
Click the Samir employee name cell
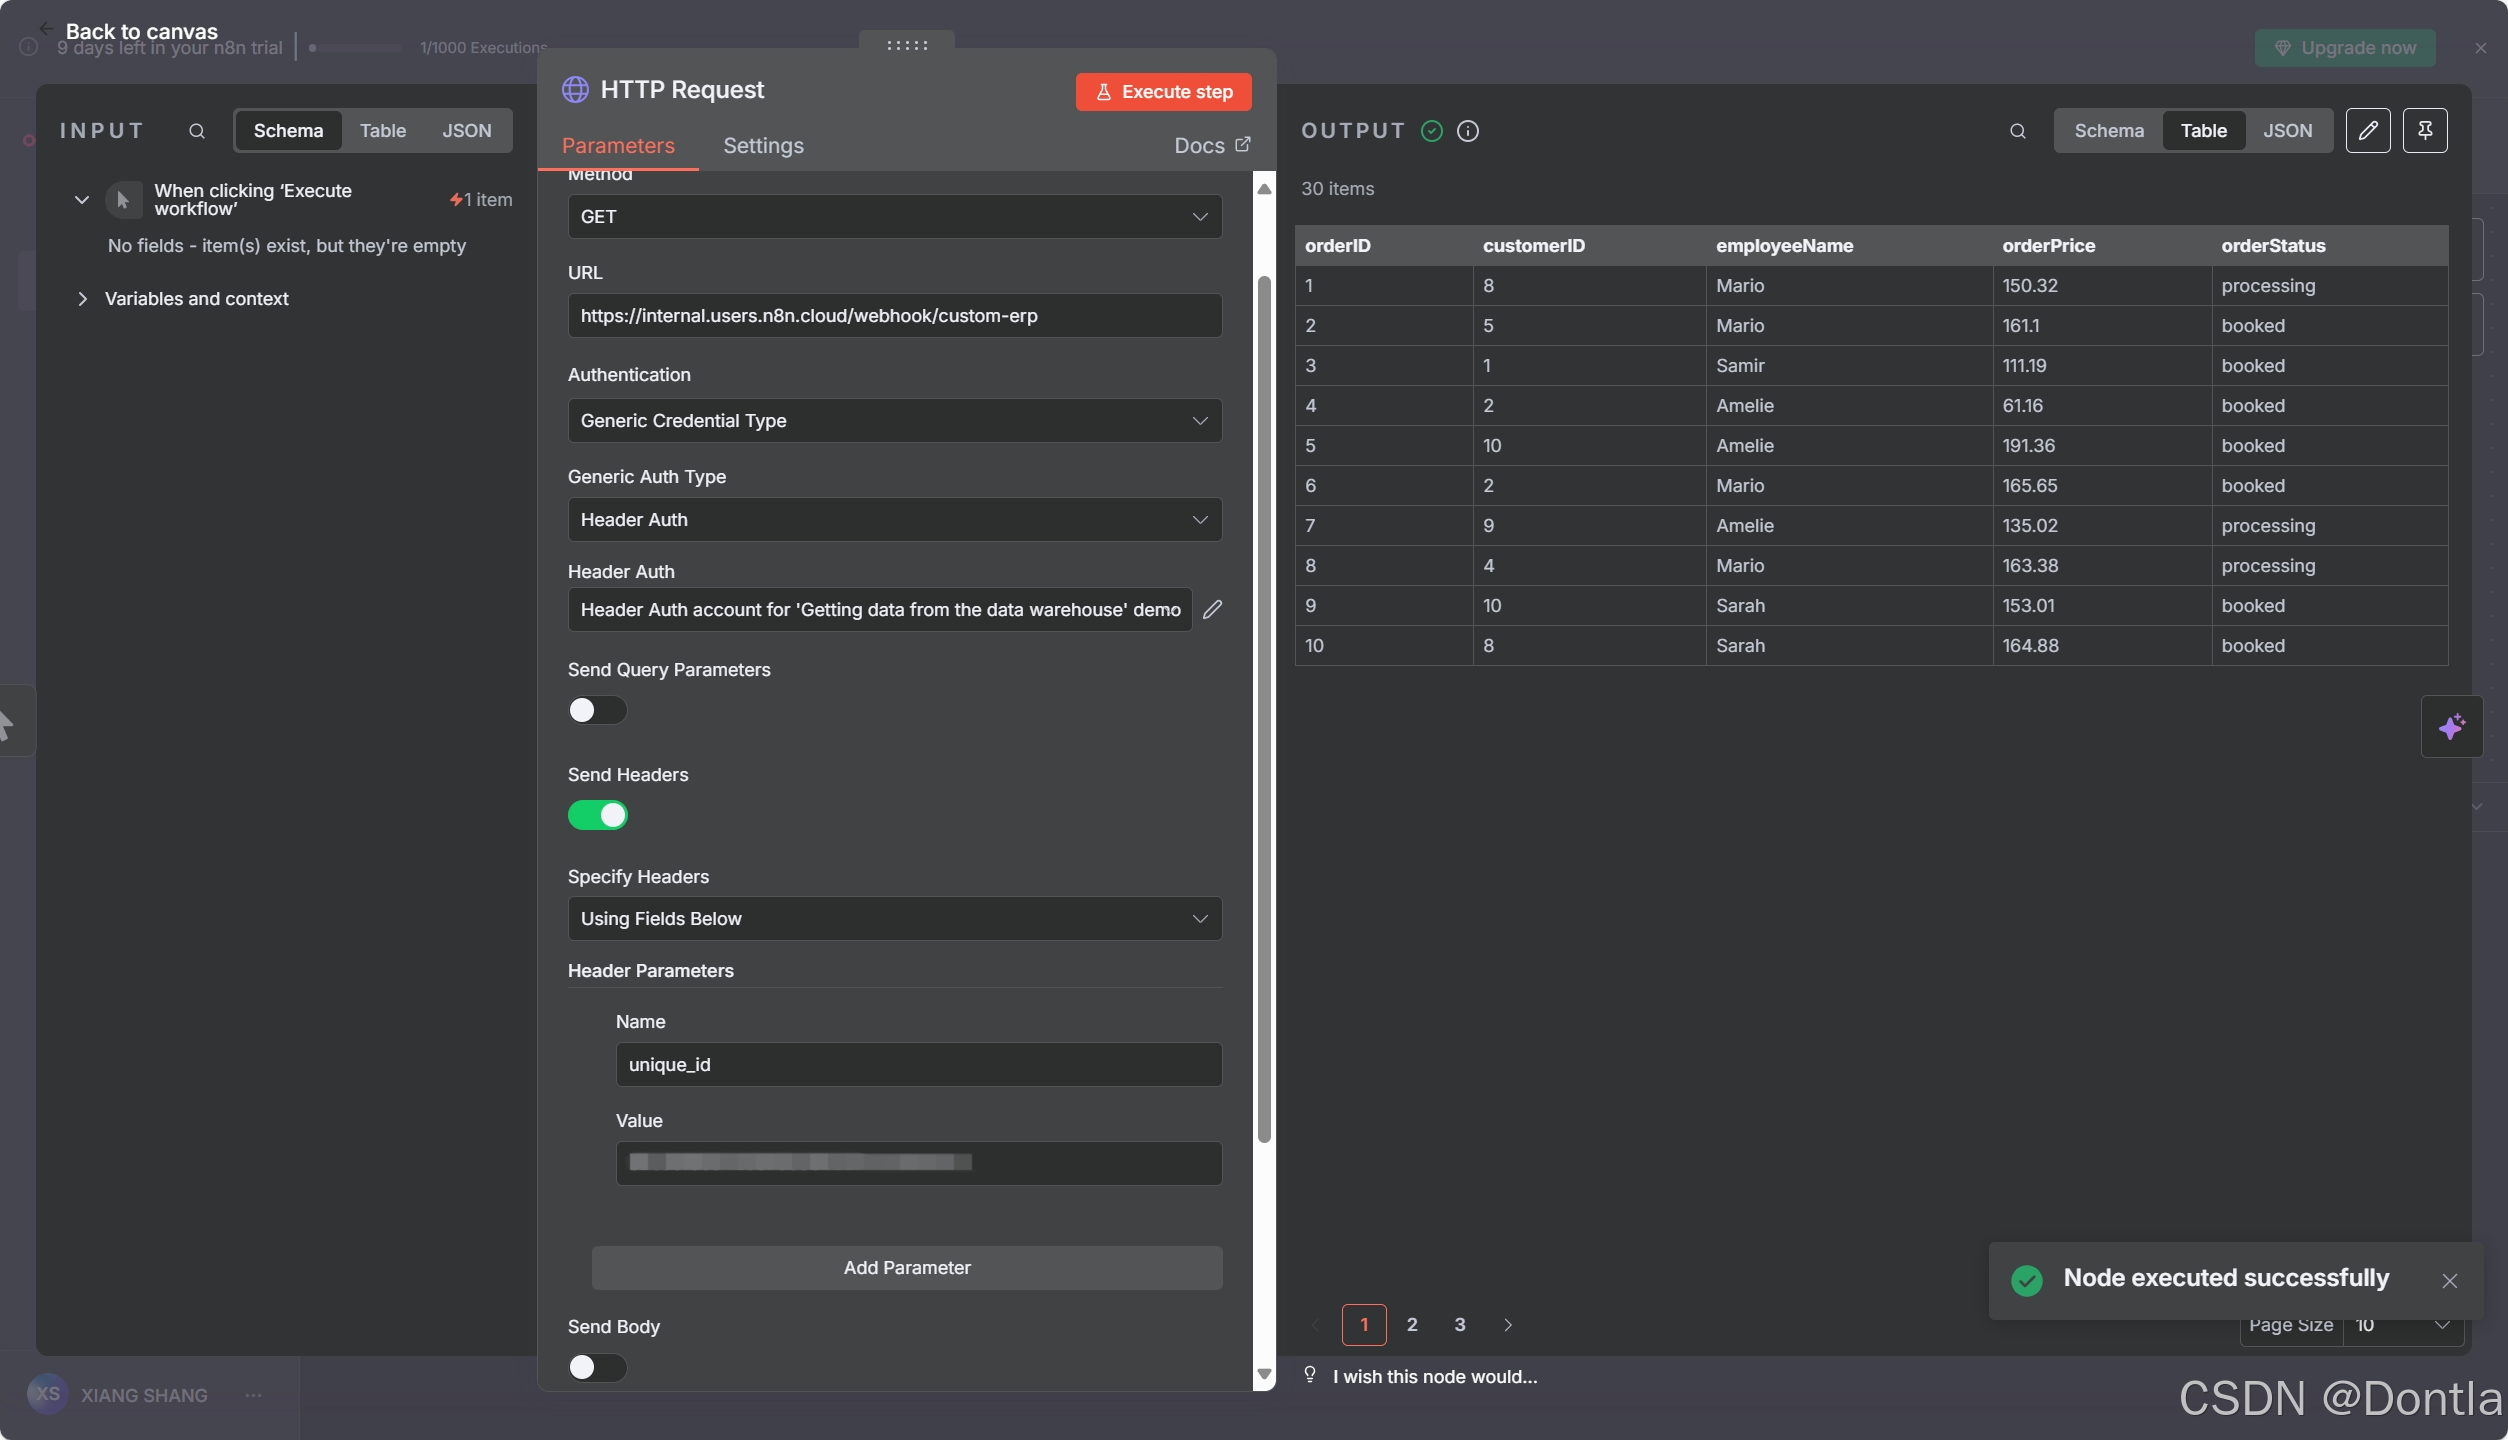click(x=1848, y=366)
